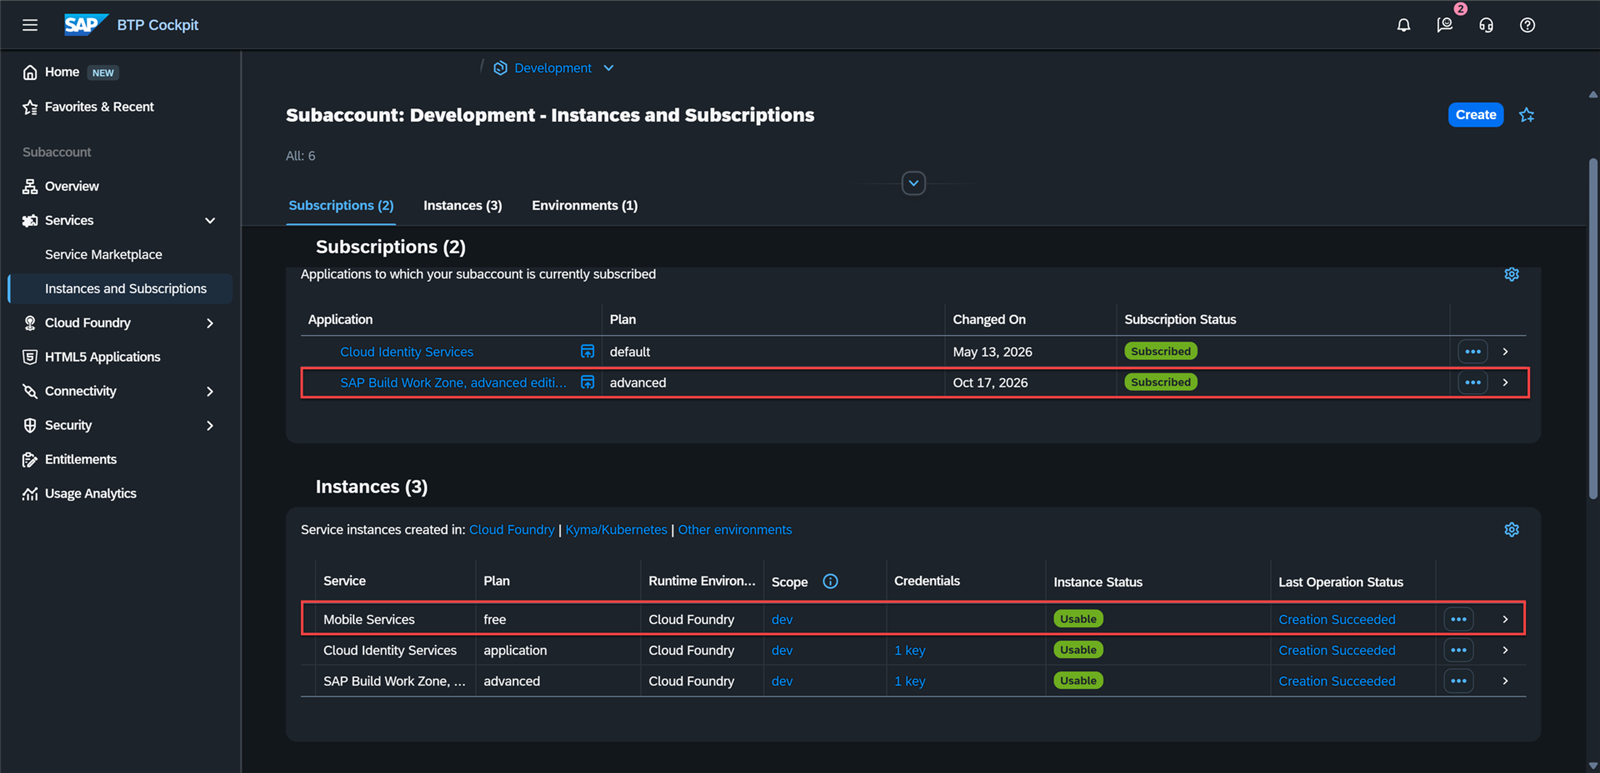Open the feedback icon with badge 2
This screenshot has height=773, width=1600.
[x=1445, y=25]
